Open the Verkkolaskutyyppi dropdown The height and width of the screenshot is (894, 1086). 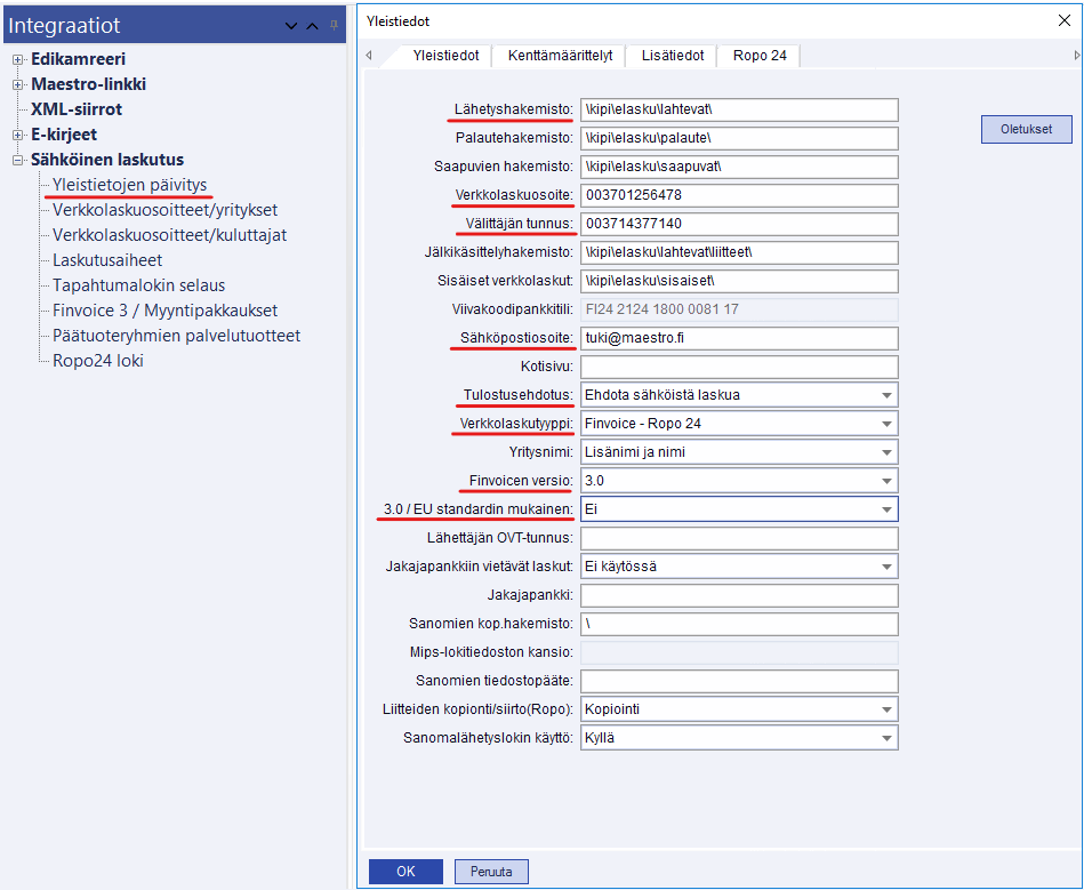(x=886, y=424)
